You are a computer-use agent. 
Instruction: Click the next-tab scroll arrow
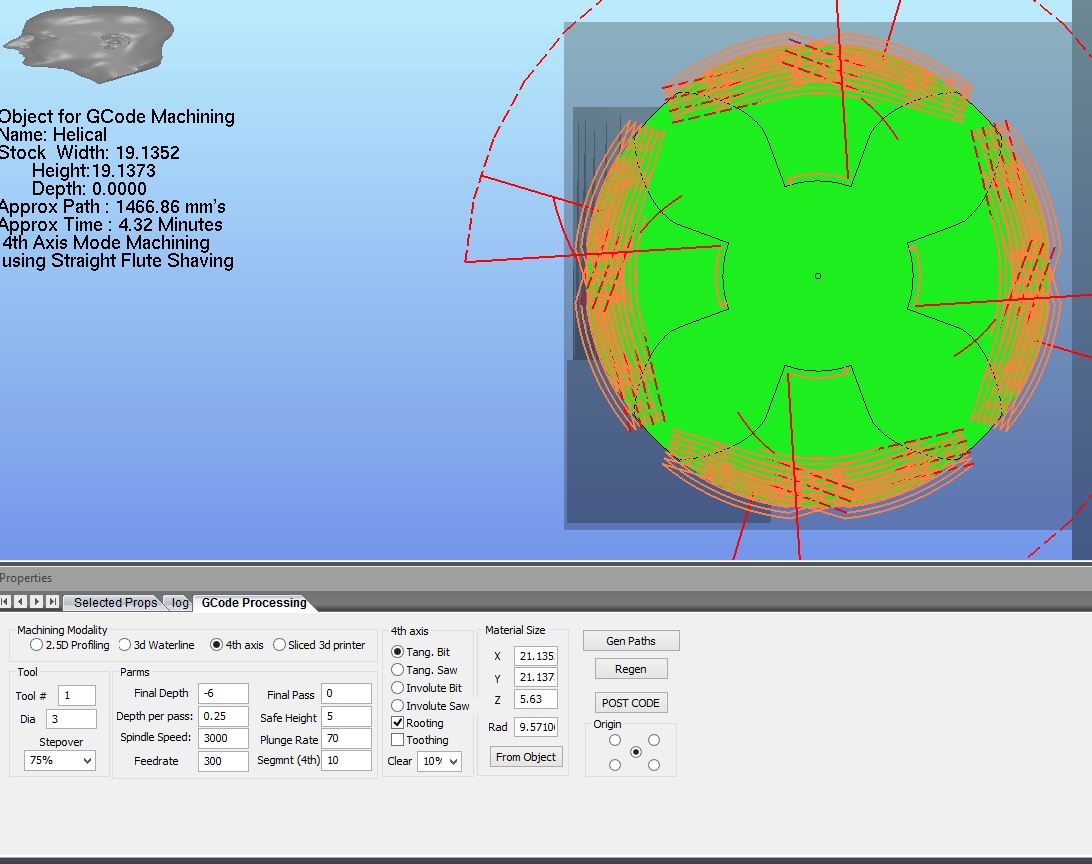(37, 602)
